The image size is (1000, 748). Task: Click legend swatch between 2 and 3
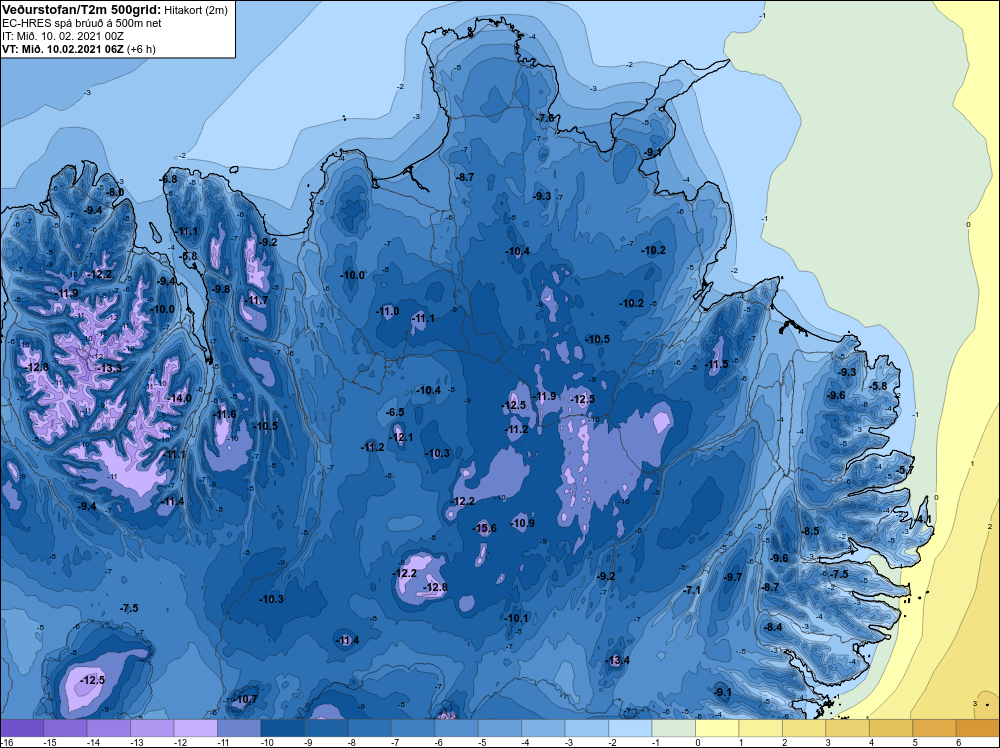pos(804,728)
